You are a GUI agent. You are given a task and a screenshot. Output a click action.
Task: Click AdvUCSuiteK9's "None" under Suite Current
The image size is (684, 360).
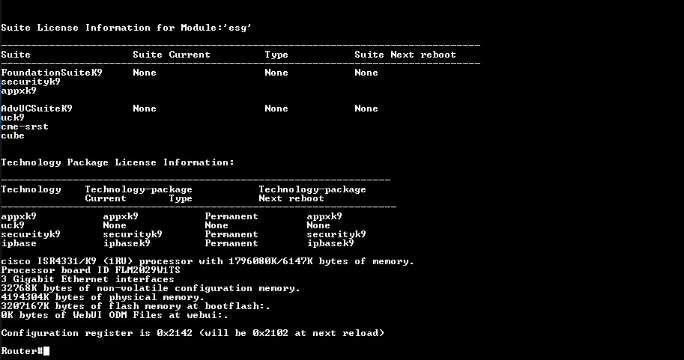click(x=144, y=109)
